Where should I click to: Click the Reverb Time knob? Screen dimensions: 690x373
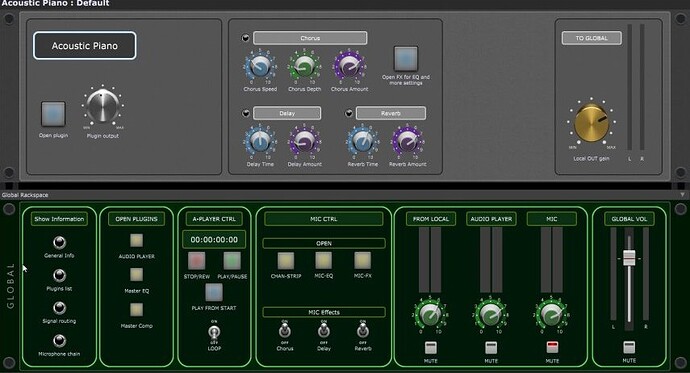(x=363, y=142)
